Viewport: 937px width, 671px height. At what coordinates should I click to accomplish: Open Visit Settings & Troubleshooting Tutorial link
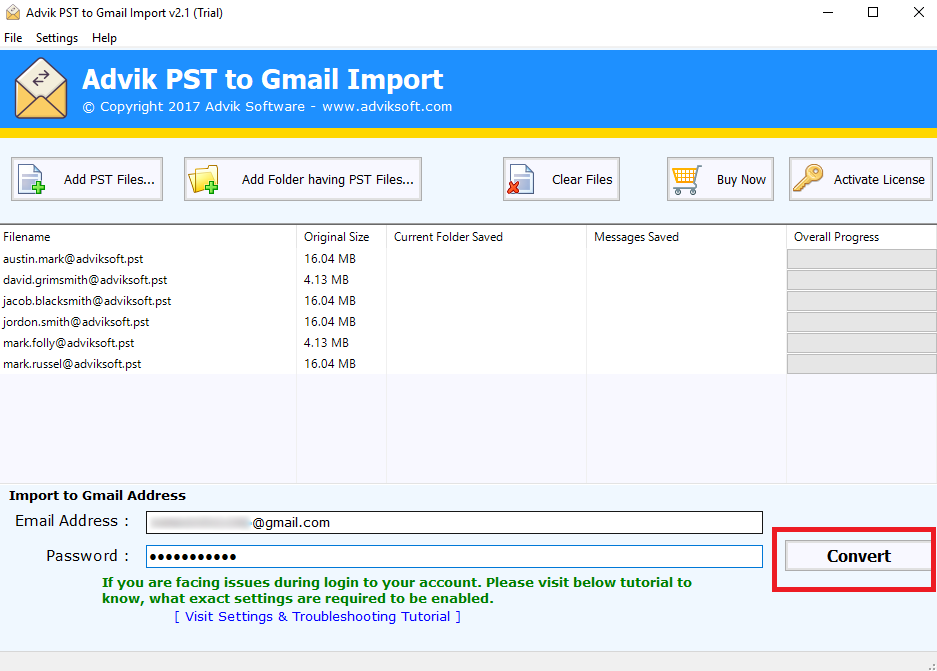click(317, 616)
